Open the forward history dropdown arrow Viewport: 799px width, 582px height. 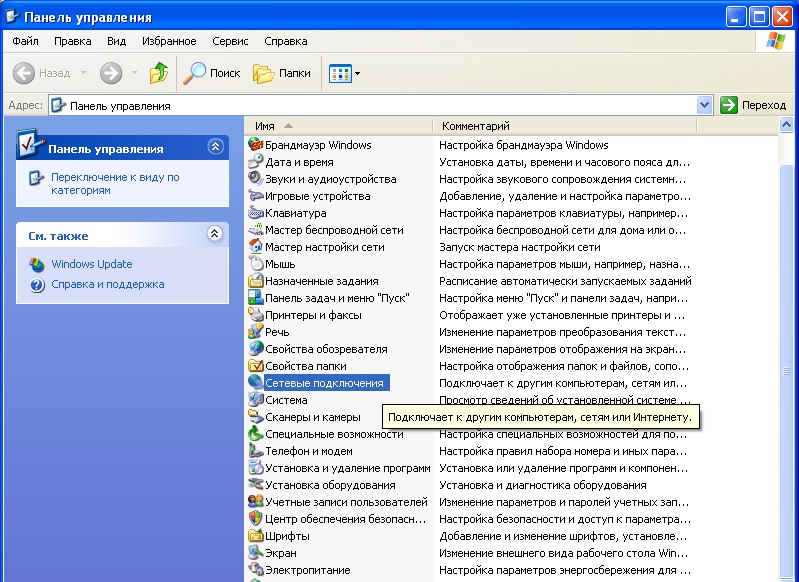point(134,73)
